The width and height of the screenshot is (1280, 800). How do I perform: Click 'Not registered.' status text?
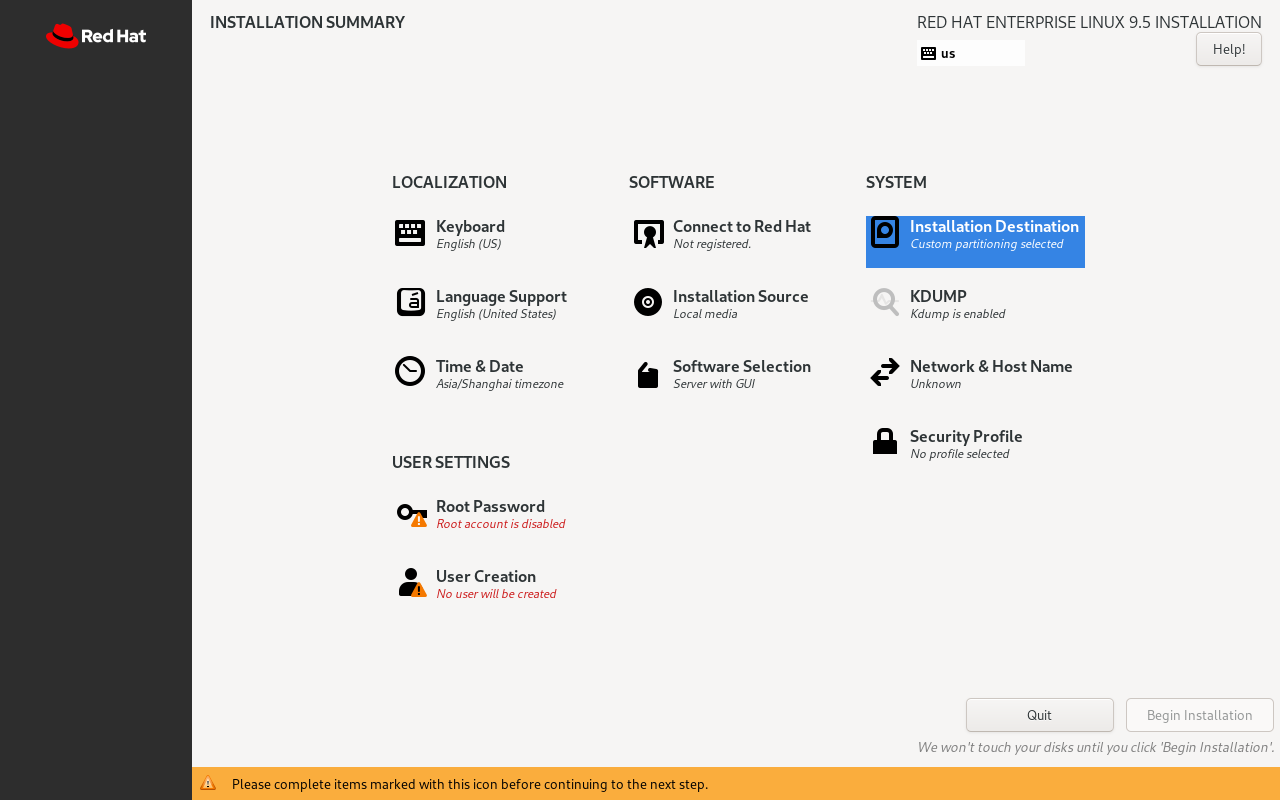[712, 244]
